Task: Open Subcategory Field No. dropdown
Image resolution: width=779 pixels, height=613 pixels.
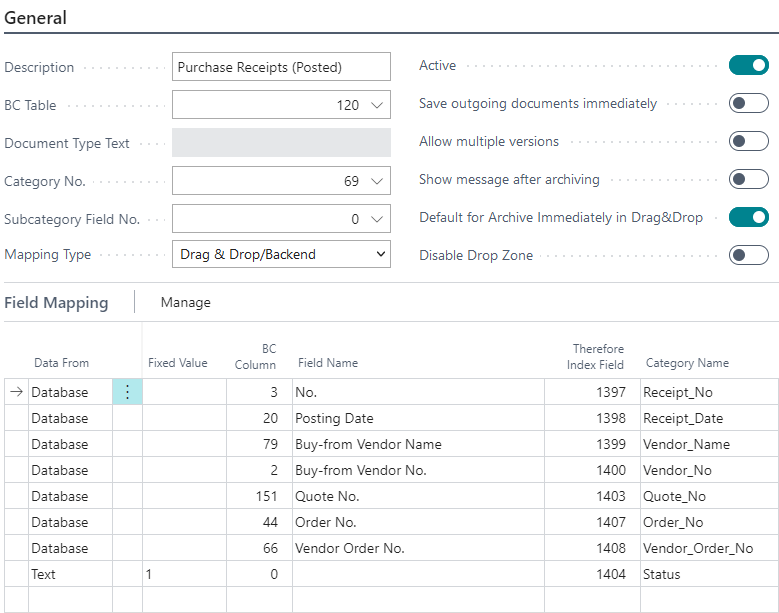Action: pos(376,219)
